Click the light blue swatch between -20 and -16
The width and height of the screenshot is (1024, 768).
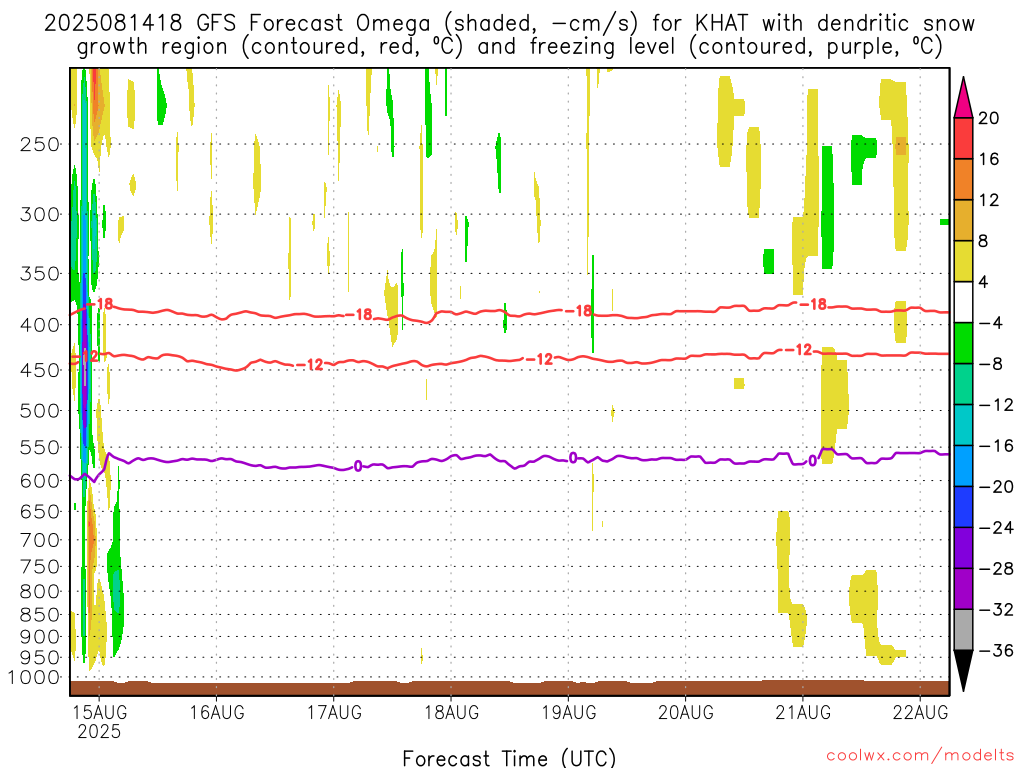pos(963,466)
